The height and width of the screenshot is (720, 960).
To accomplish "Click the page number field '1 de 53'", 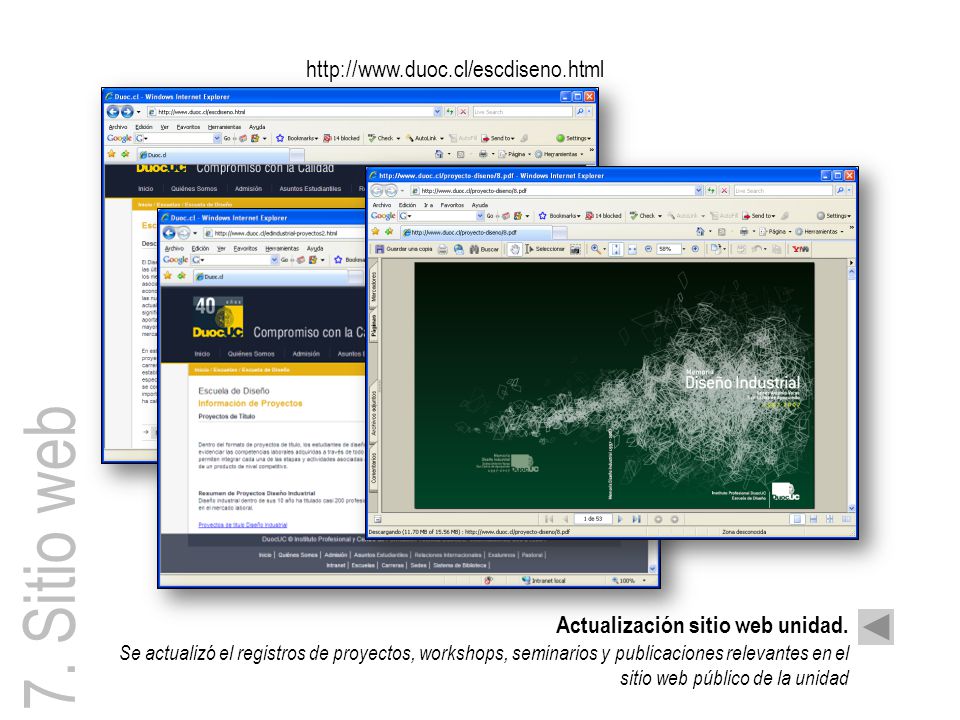I will 592,519.
